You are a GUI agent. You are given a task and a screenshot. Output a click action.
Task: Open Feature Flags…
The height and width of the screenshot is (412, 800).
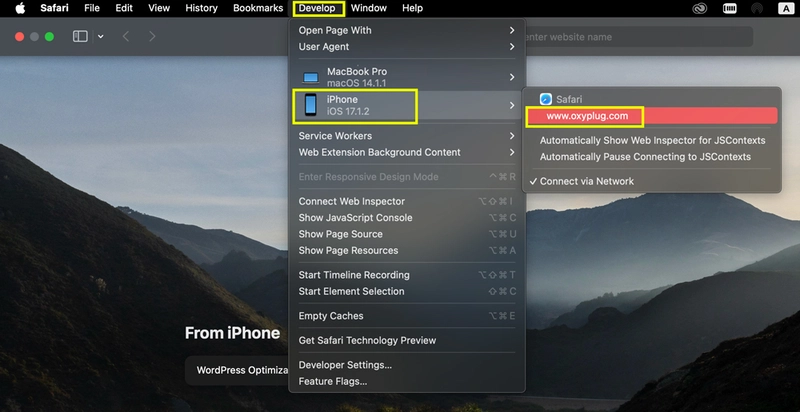coord(407,381)
